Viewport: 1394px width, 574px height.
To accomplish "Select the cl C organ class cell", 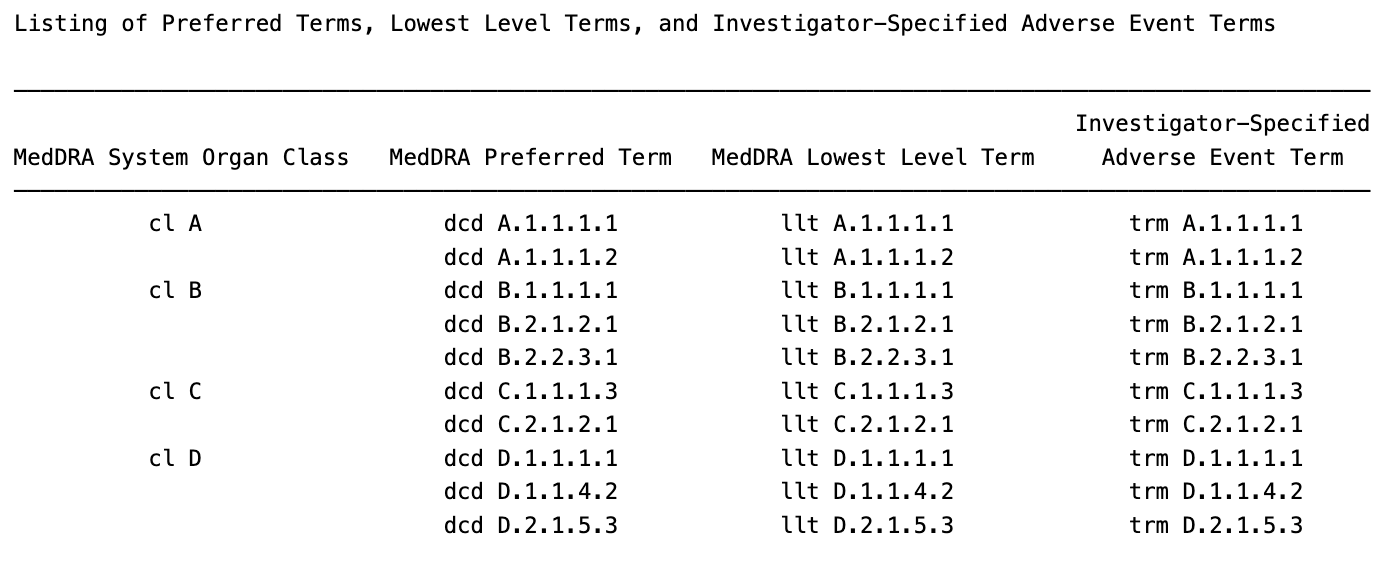I will click(x=175, y=391).
